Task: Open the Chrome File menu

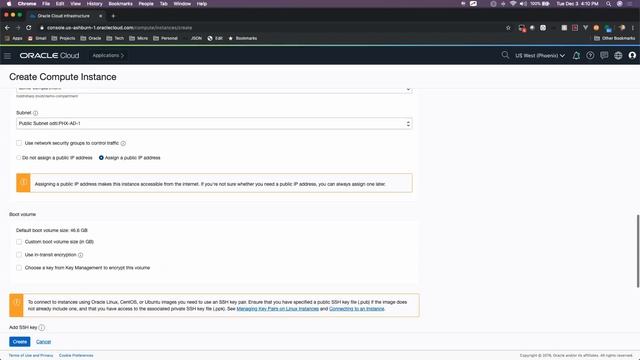Action: [46, 4]
